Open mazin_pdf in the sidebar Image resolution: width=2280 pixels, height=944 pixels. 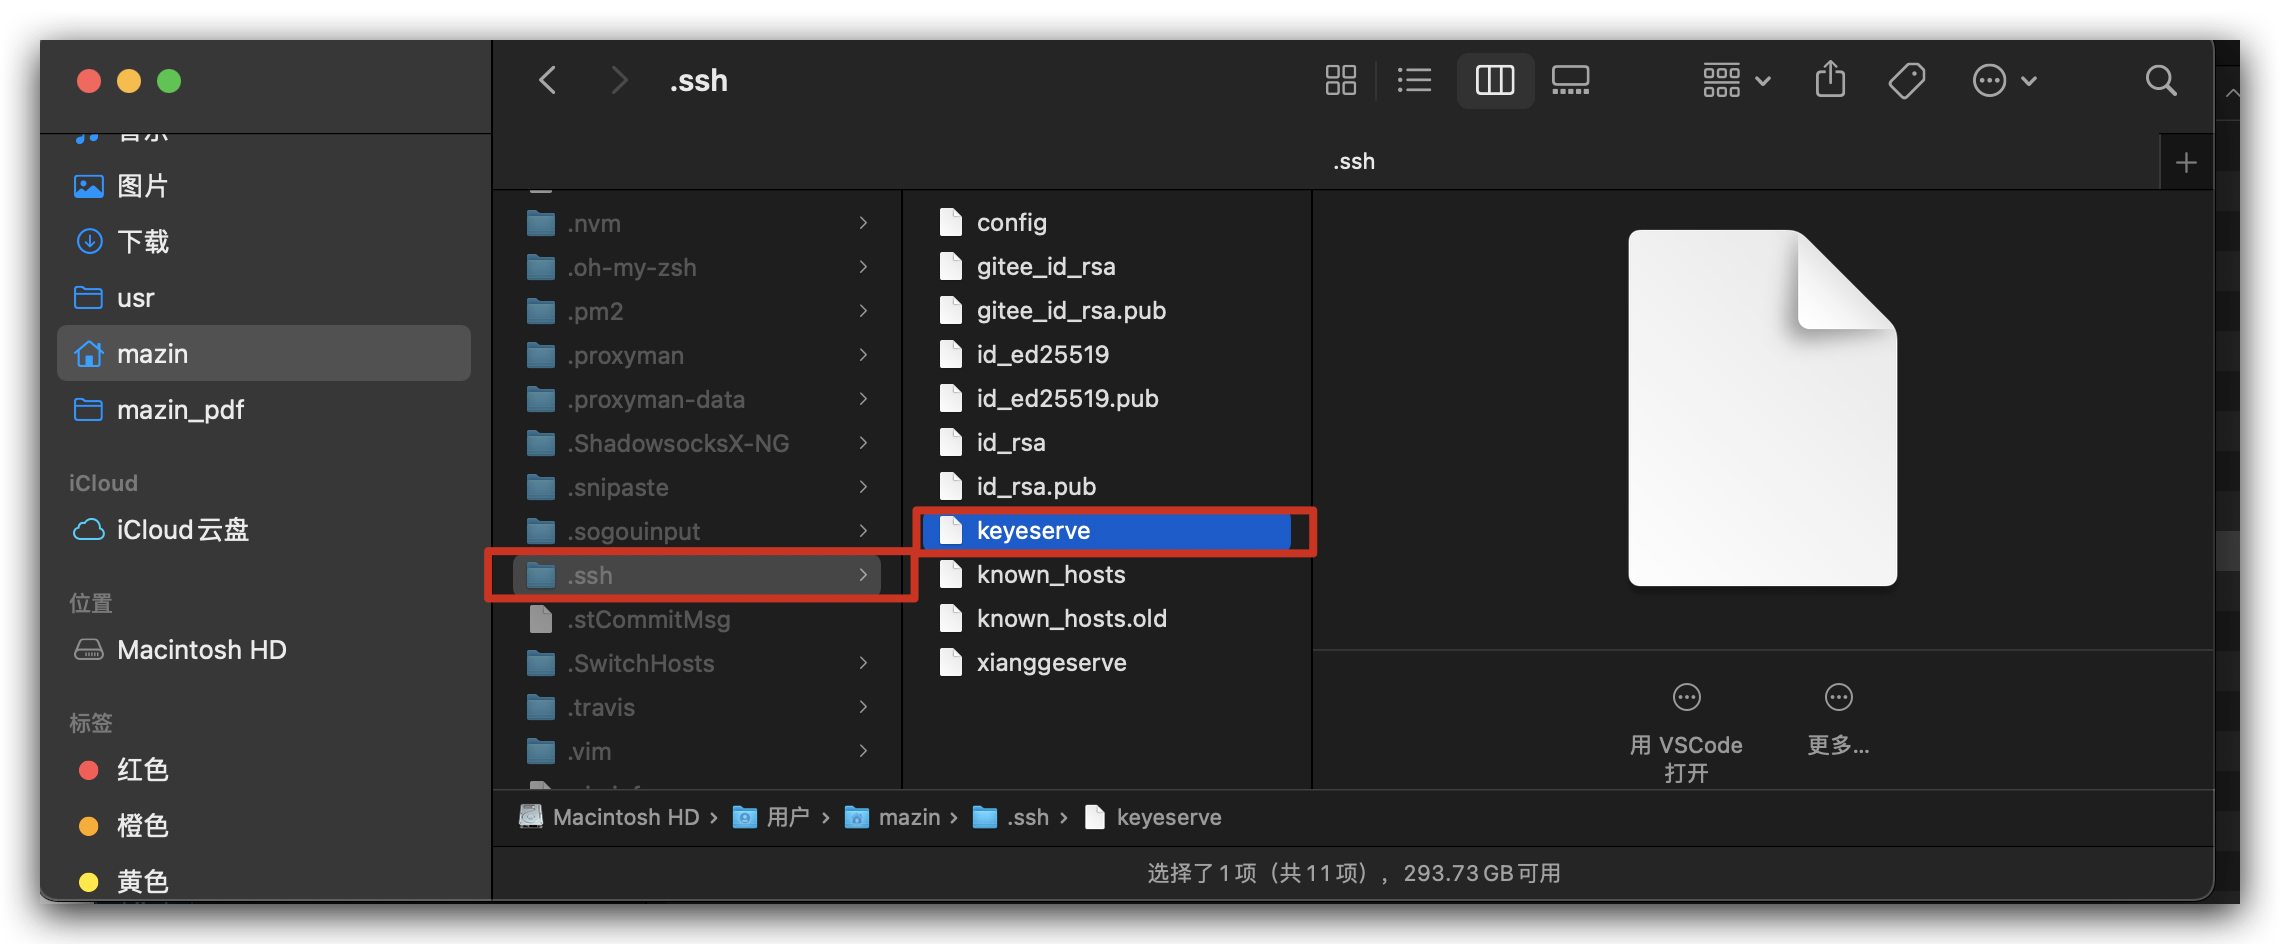pos(264,410)
